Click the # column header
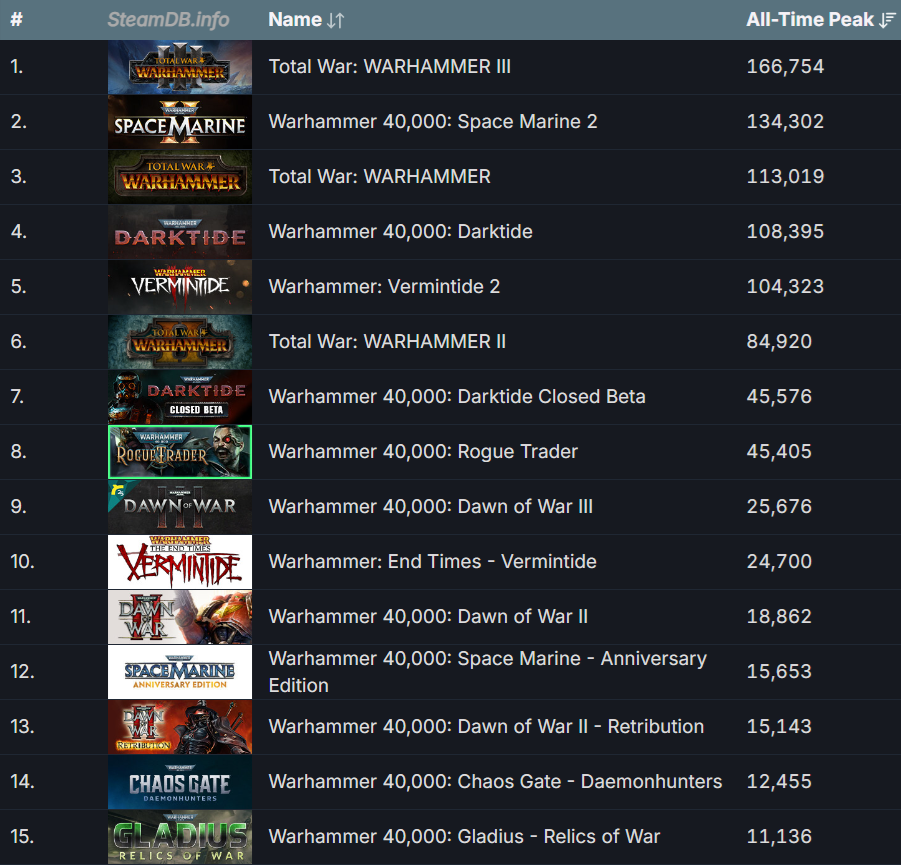This screenshot has width=901, height=865. pyautogui.click(x=17, y=20)
